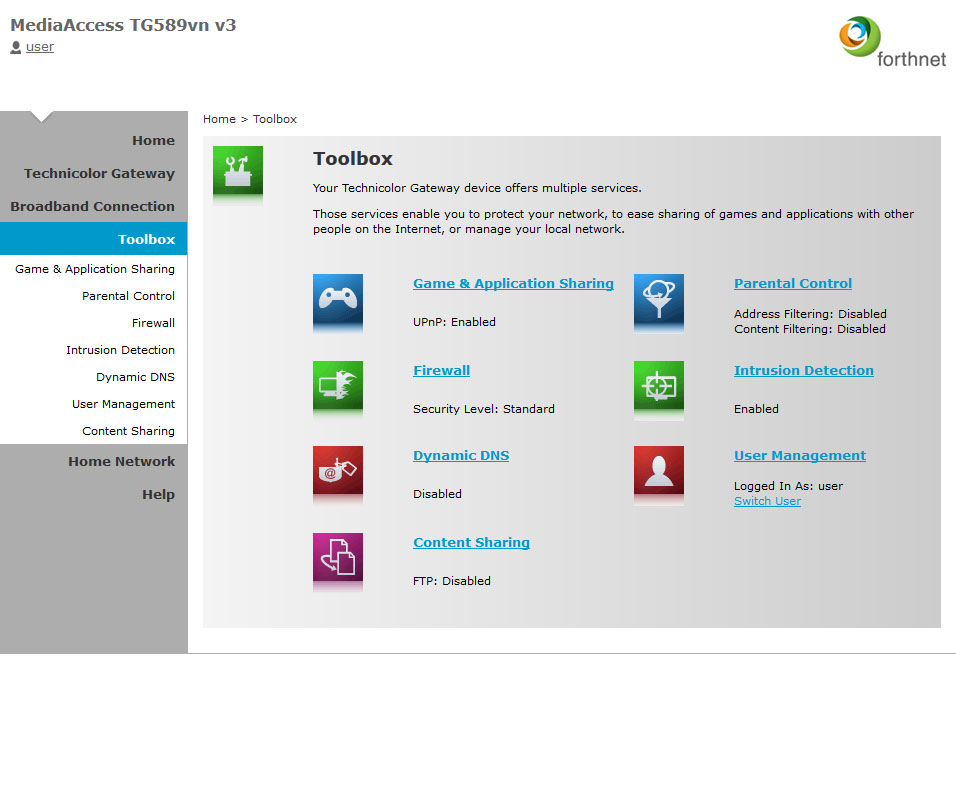Choose Firewall in sidebar submenu
The width and height of the screenshot is (956, 801).
[x=154, y=323]
